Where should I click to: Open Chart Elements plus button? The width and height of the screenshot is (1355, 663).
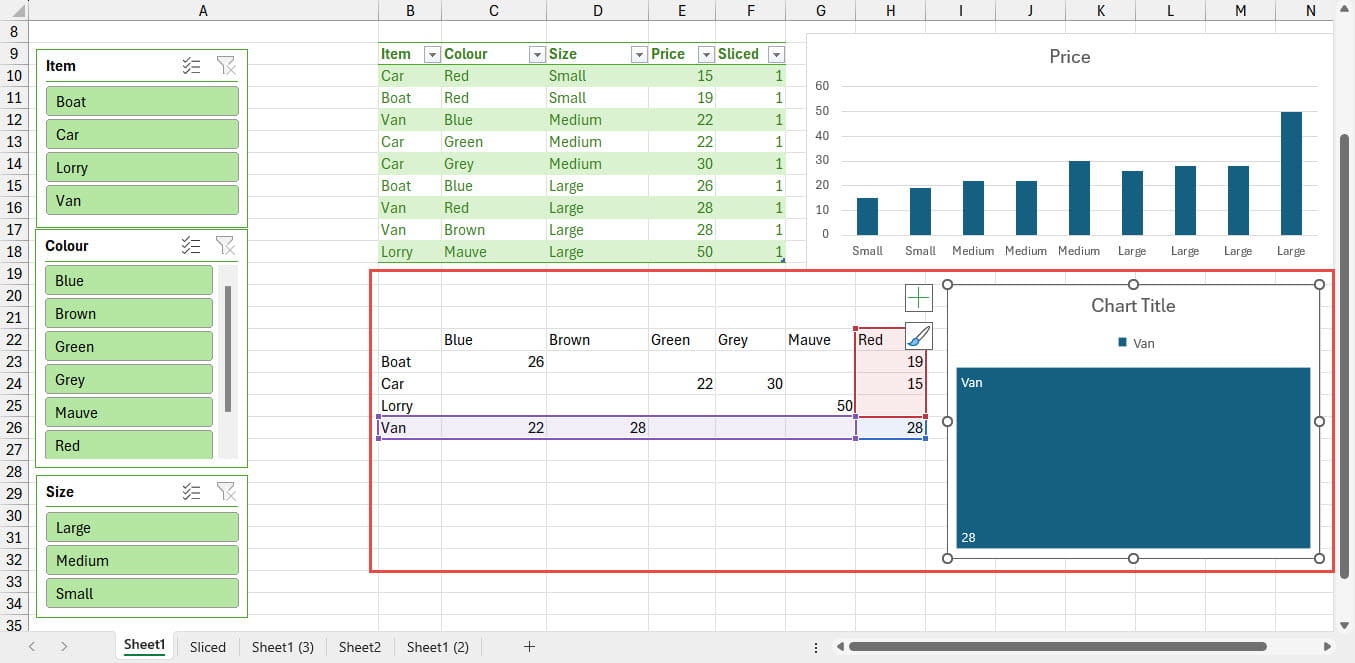pyautogui.click(x=918, y=298)
